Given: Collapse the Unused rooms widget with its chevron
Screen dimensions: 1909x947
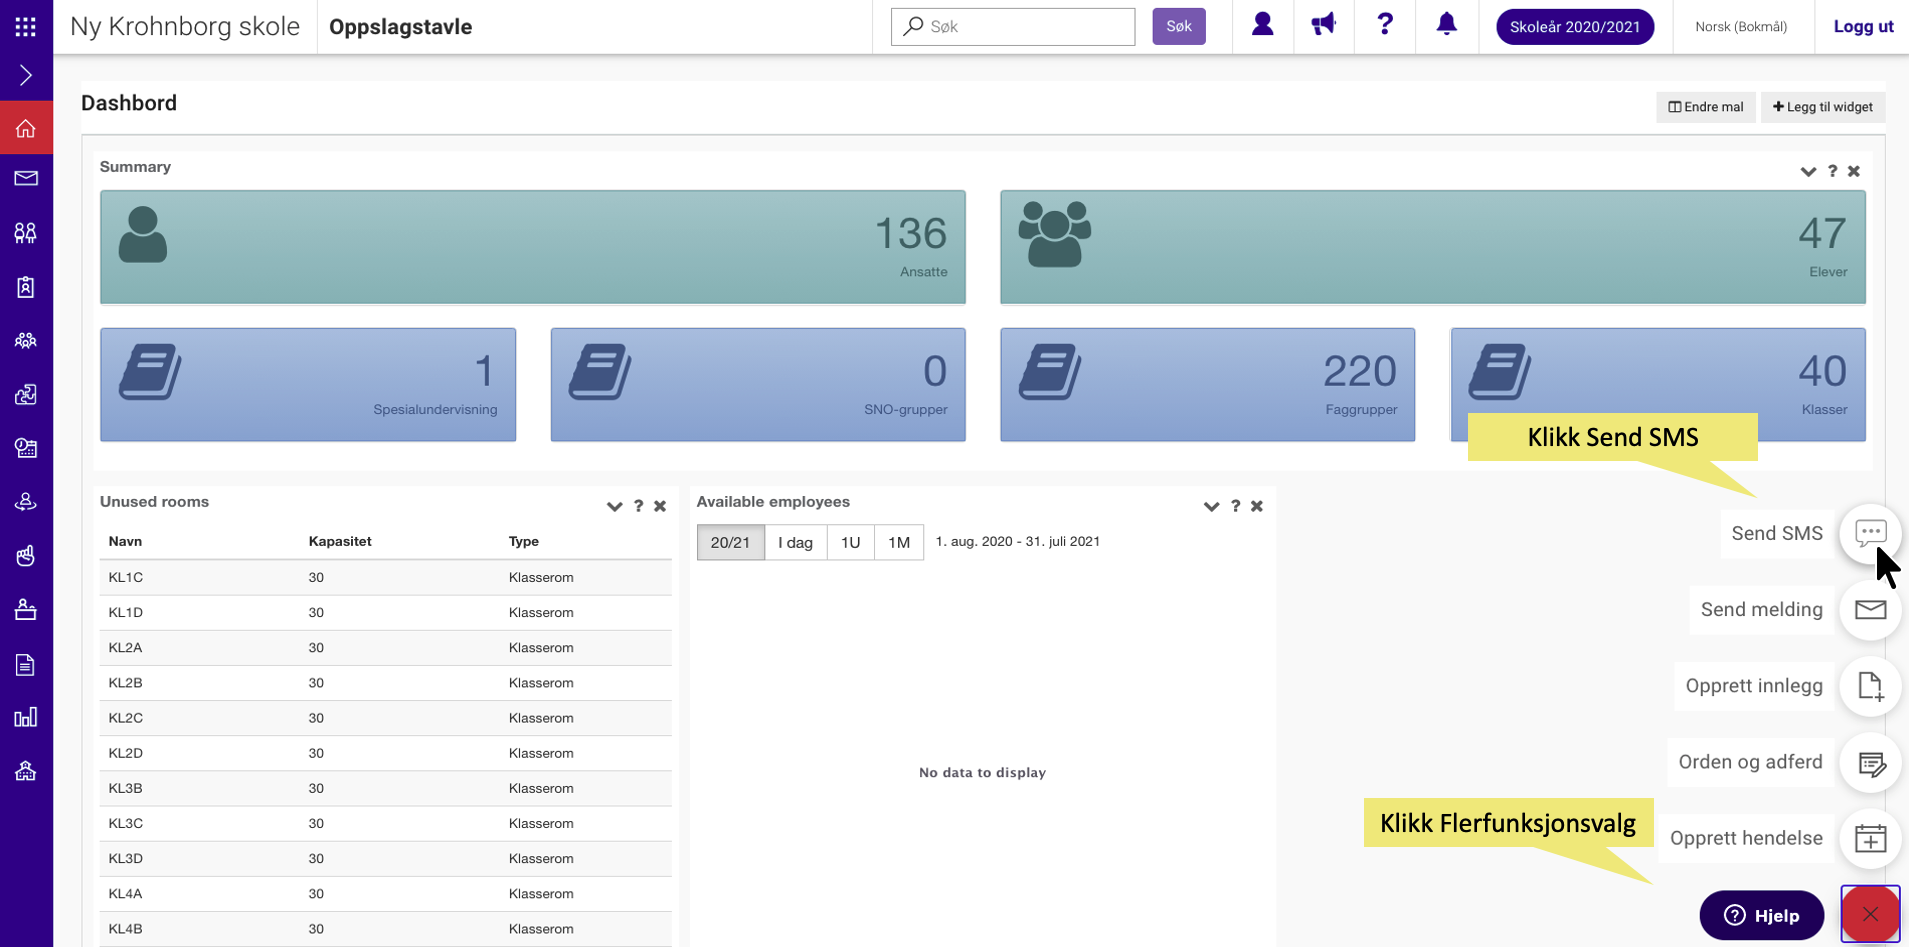Looking at the screenshot, I should (x=614, y=506).
